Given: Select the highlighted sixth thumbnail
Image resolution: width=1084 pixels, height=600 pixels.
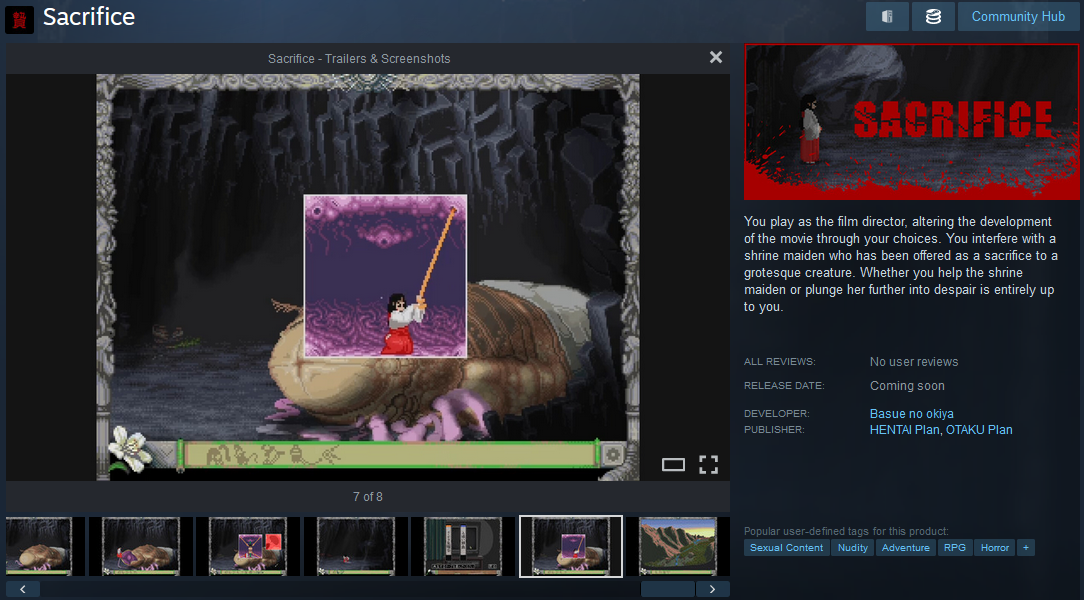Looking at the screenshot, I should [570, 546].
